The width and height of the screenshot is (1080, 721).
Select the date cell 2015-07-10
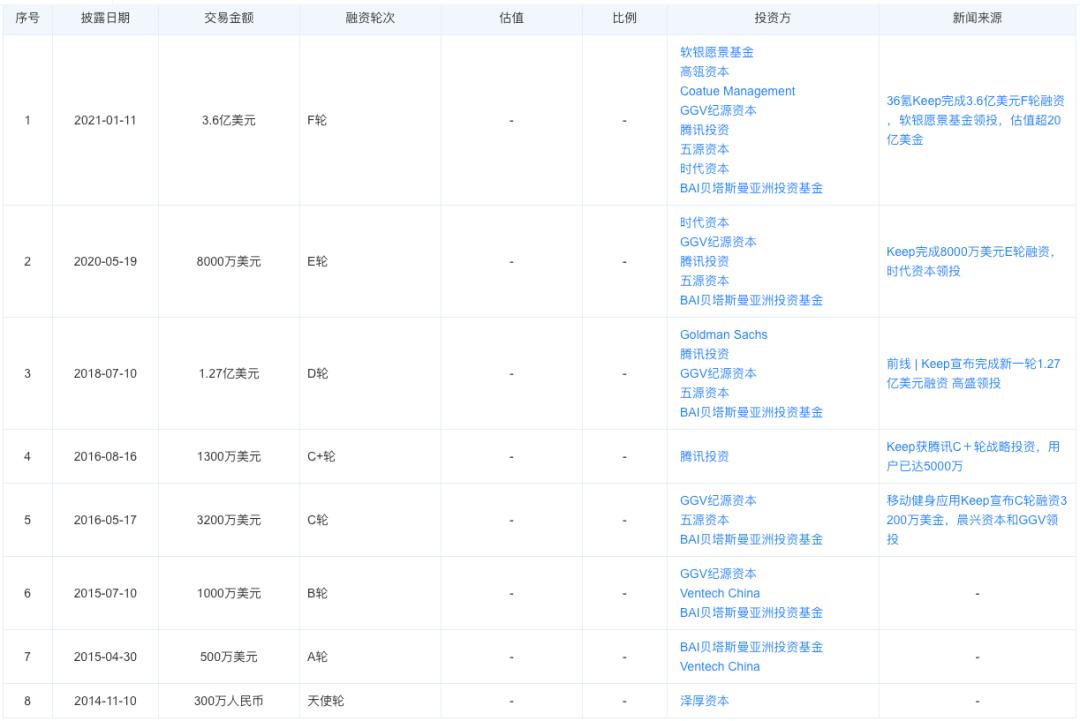point(105,594)
